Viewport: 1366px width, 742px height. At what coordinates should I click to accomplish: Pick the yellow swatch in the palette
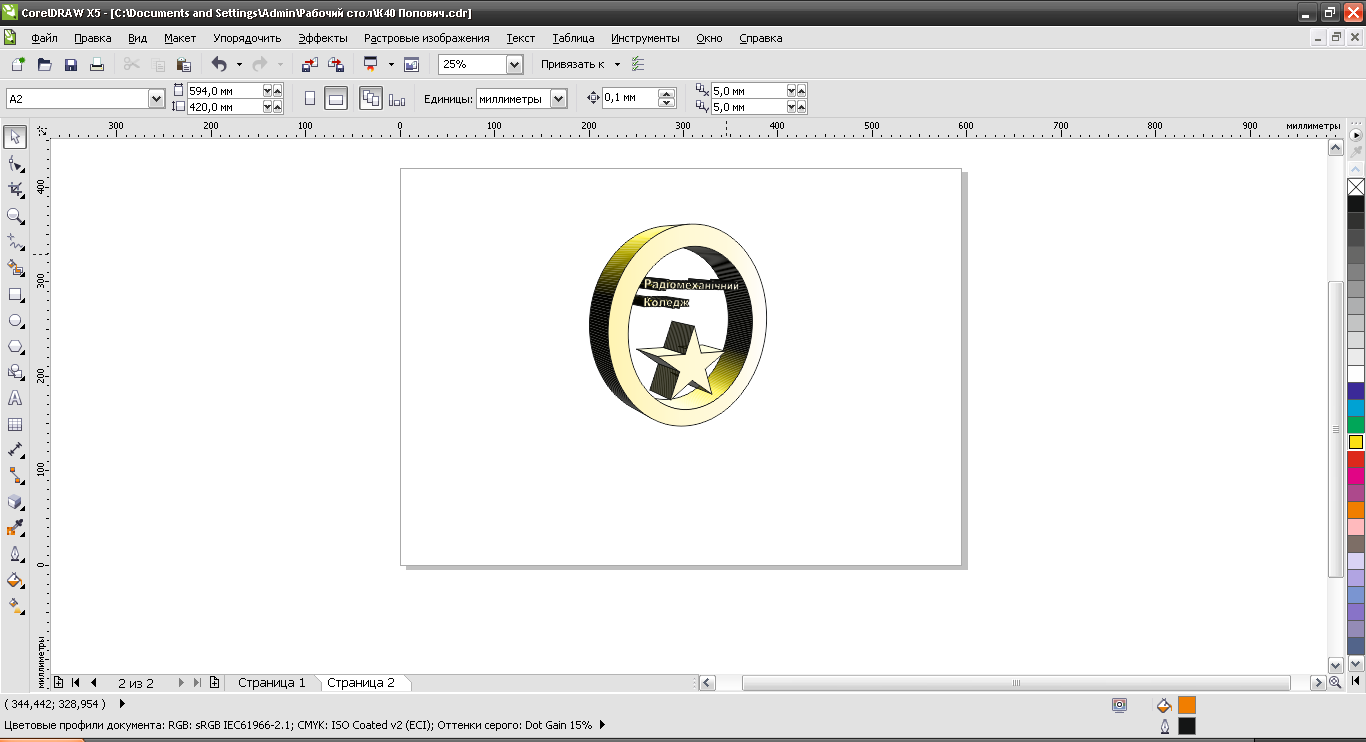coord(1356,442)
